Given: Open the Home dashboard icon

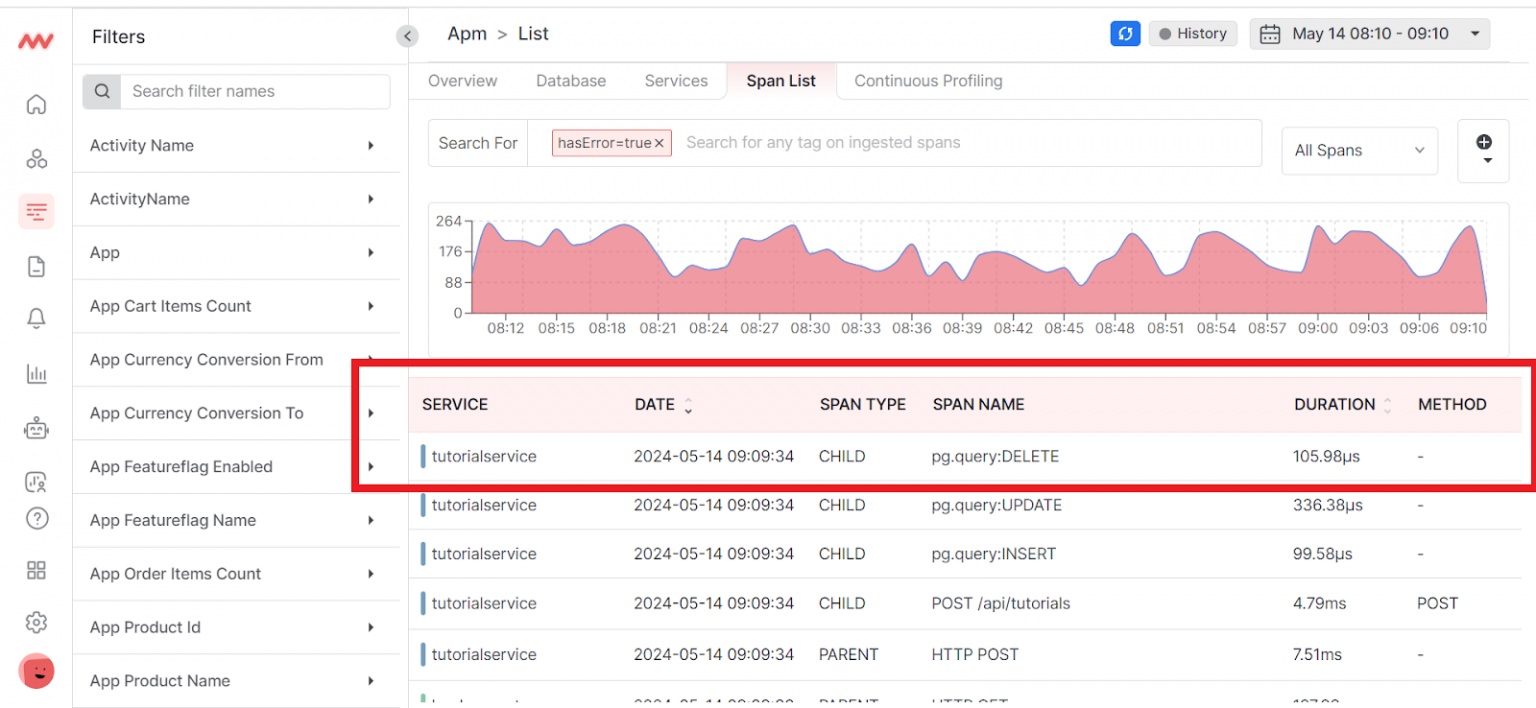Looking at the screenshot, I should [36, 103].
